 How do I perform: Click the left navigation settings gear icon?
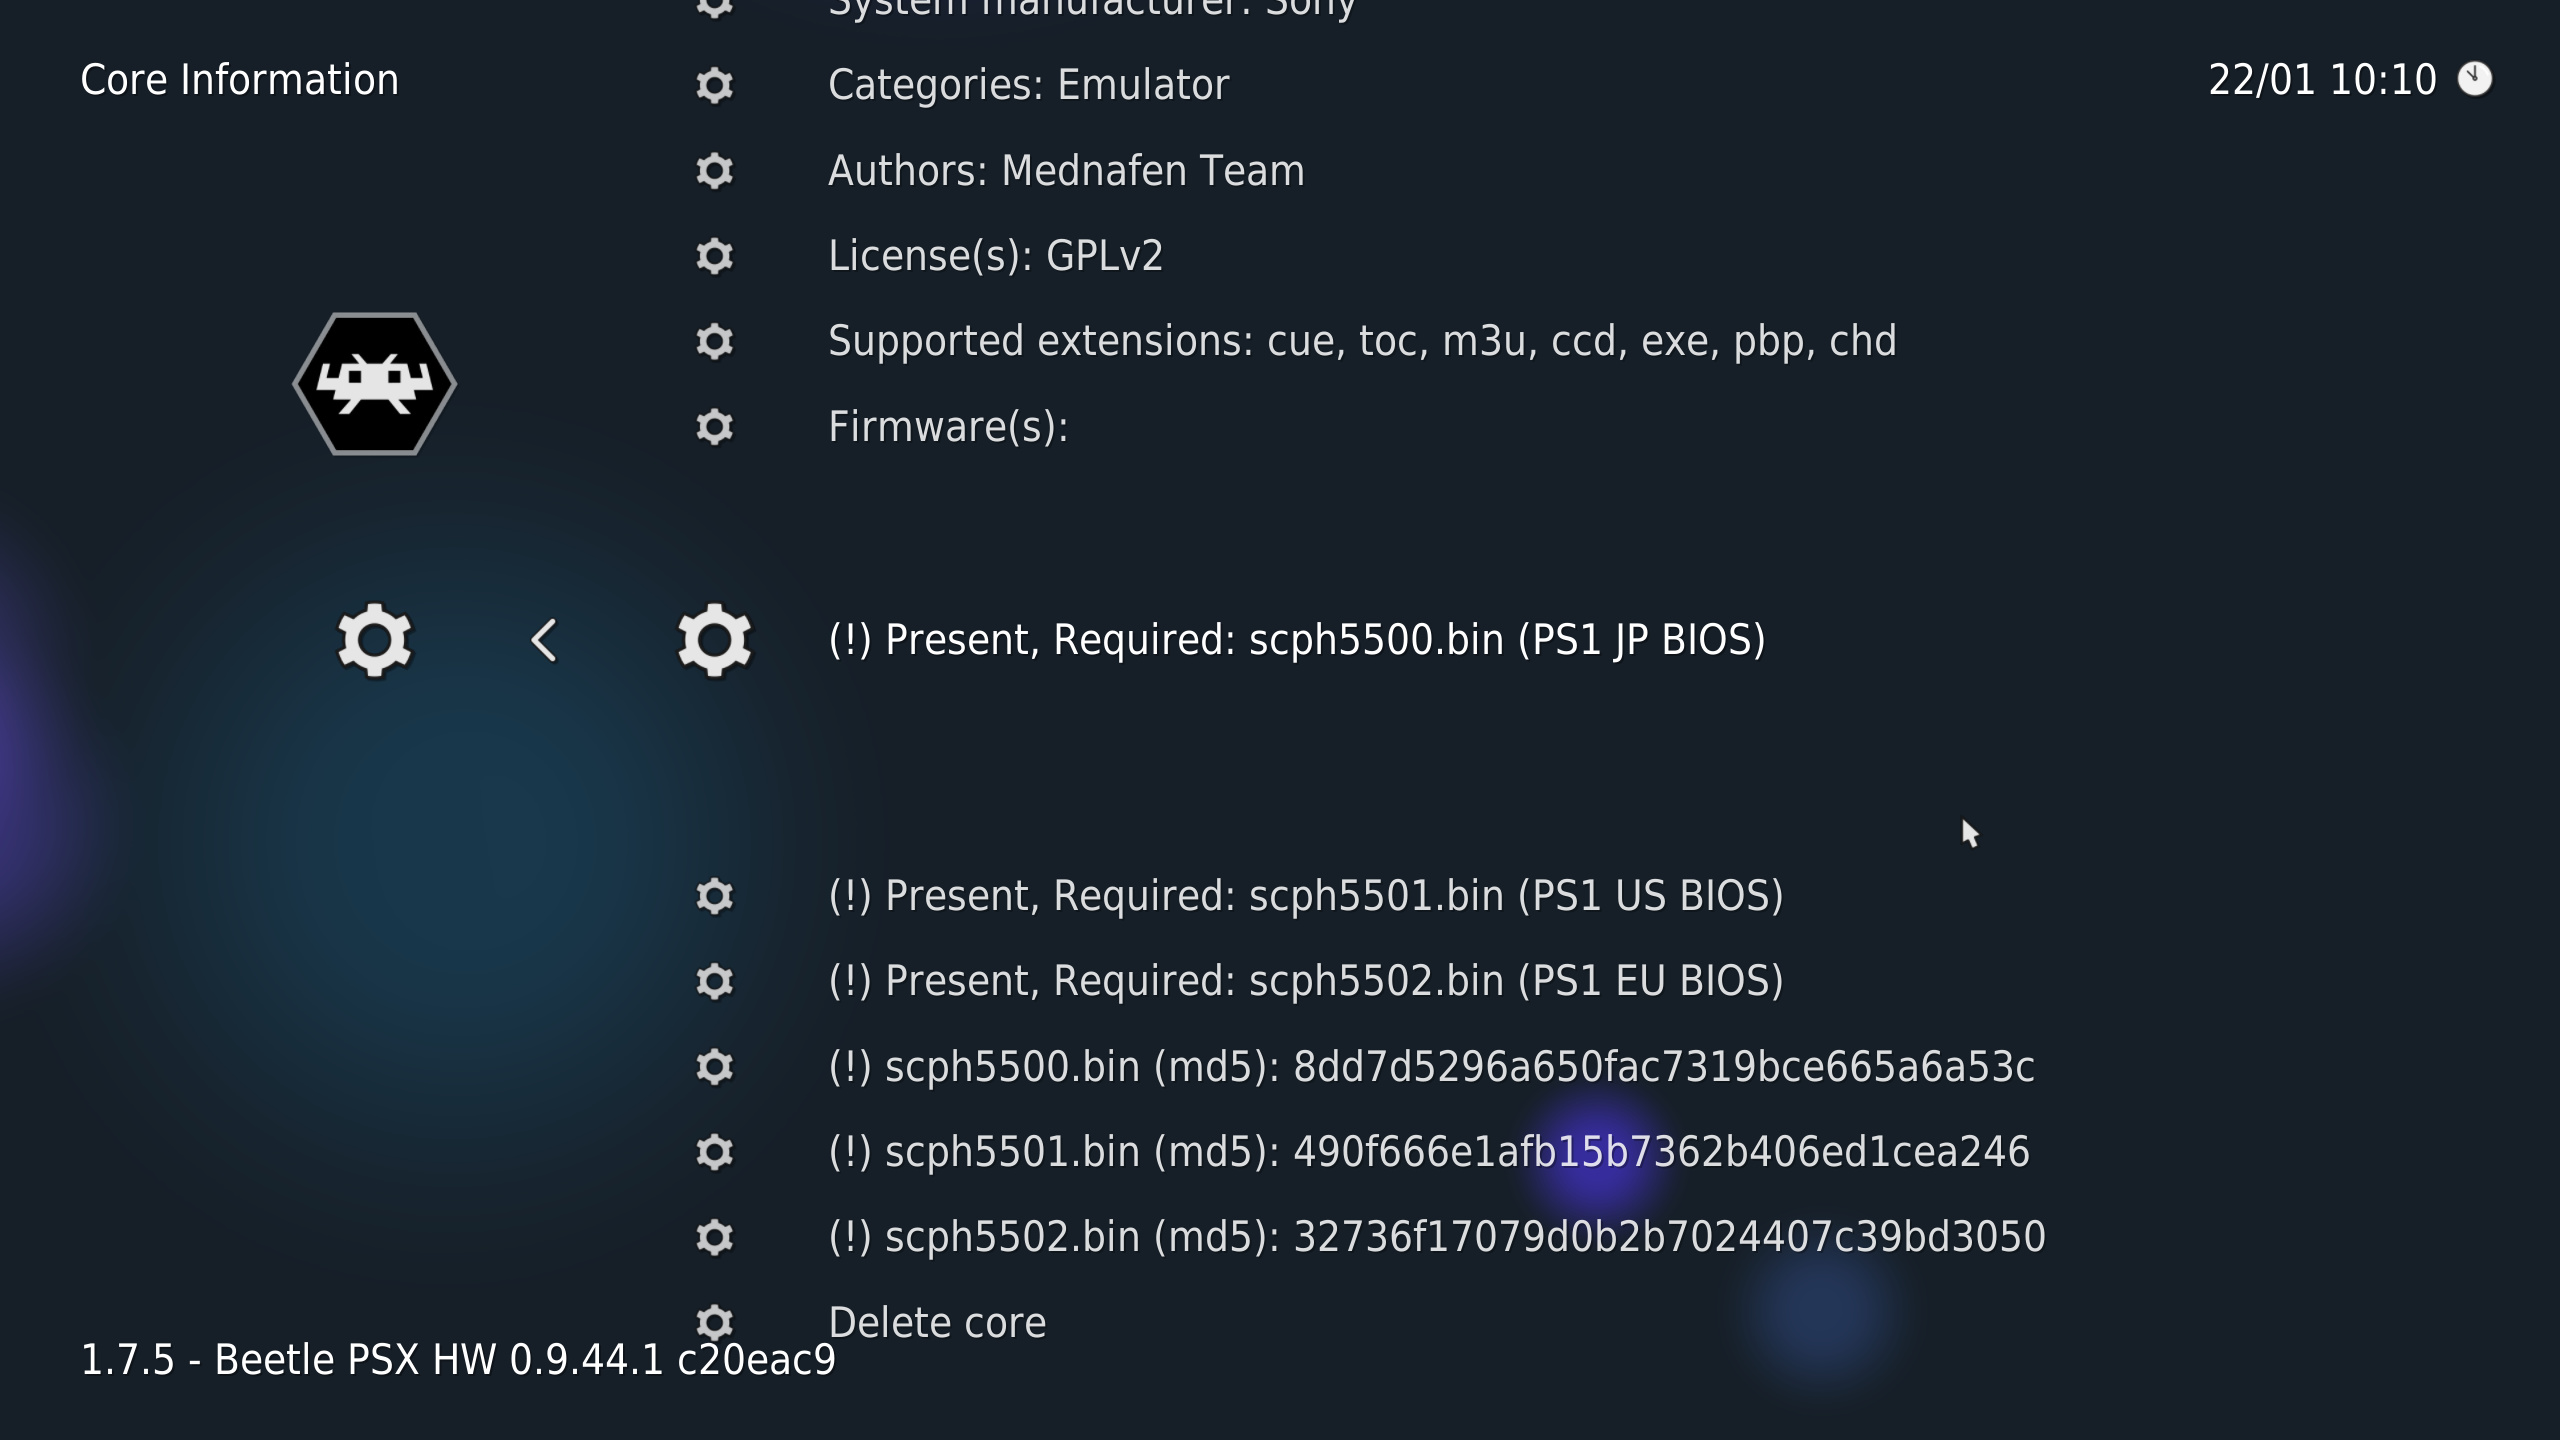[x=373, y=640]
